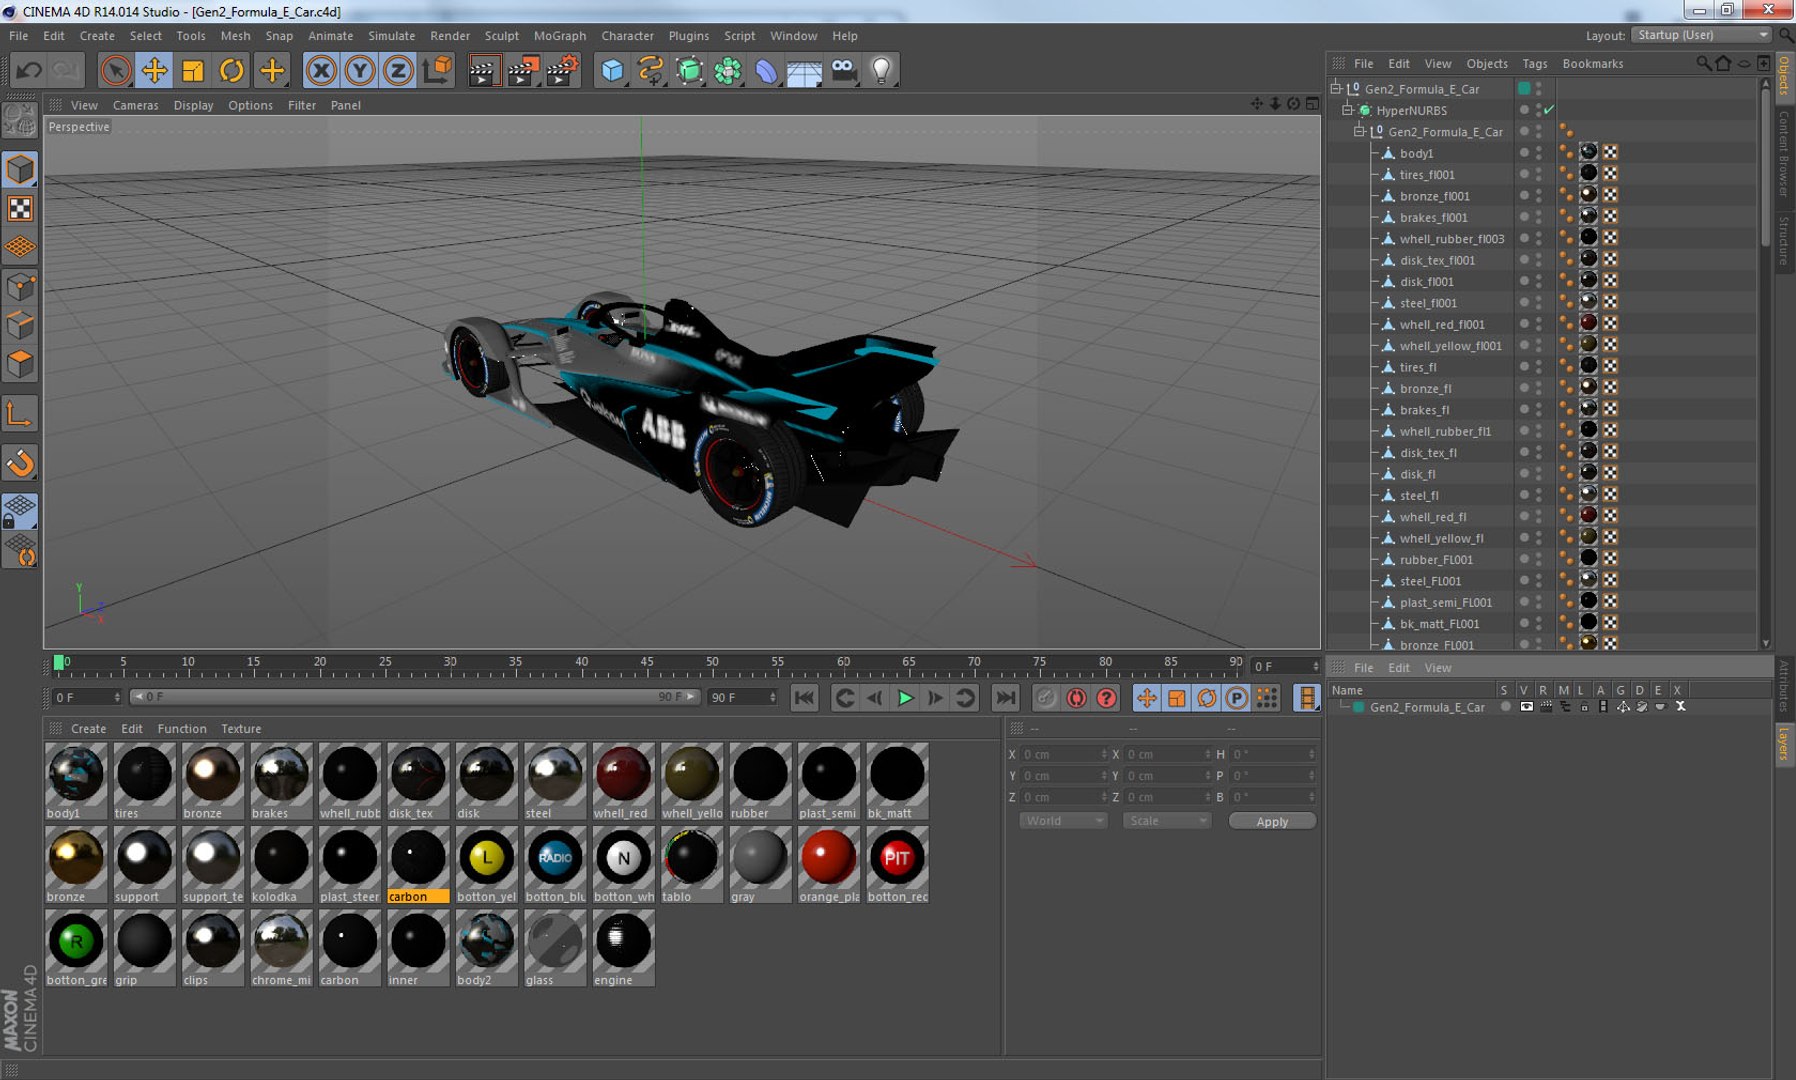This screenshot has height=1080, width=1796.
Task: Select the brakes_fl001 object
Action: [x=1433, y=217]
